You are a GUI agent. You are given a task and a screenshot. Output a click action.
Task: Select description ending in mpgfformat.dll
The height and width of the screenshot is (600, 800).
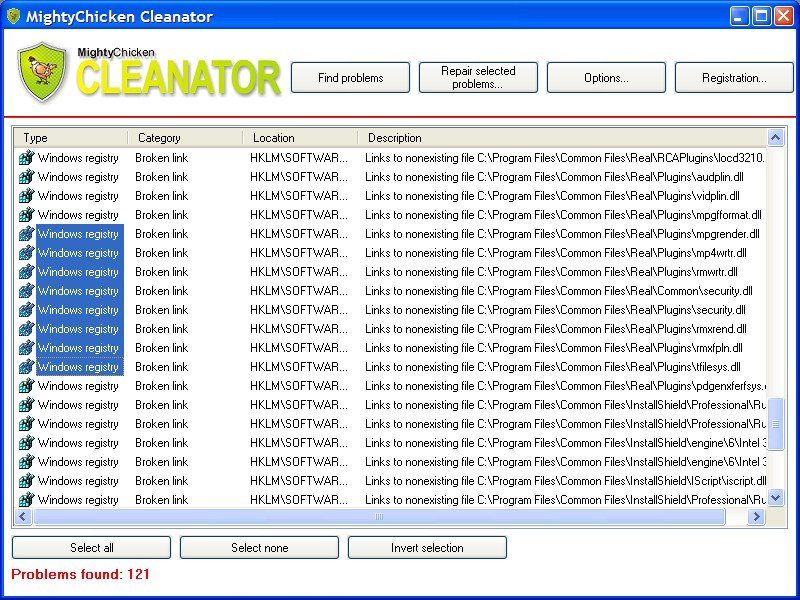pyautogui.click(x=563, y=215)
